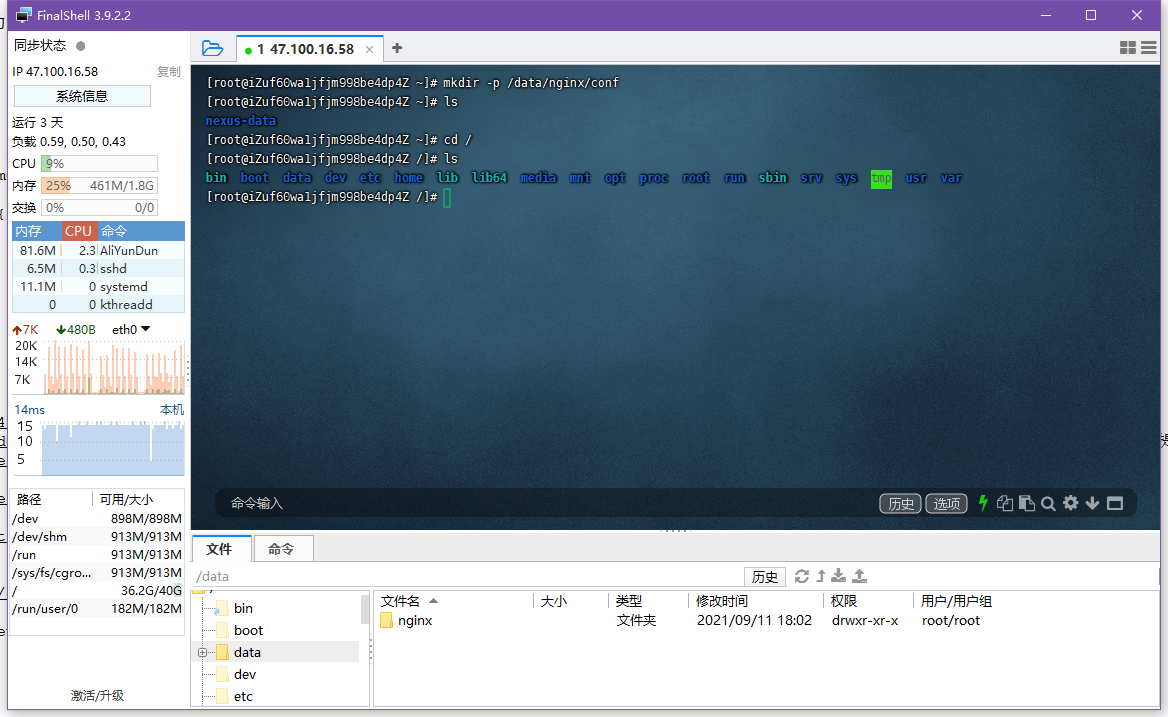Open terminal settings gear icon
This screenshot has height=717, width=1168.
(1070, 503)
